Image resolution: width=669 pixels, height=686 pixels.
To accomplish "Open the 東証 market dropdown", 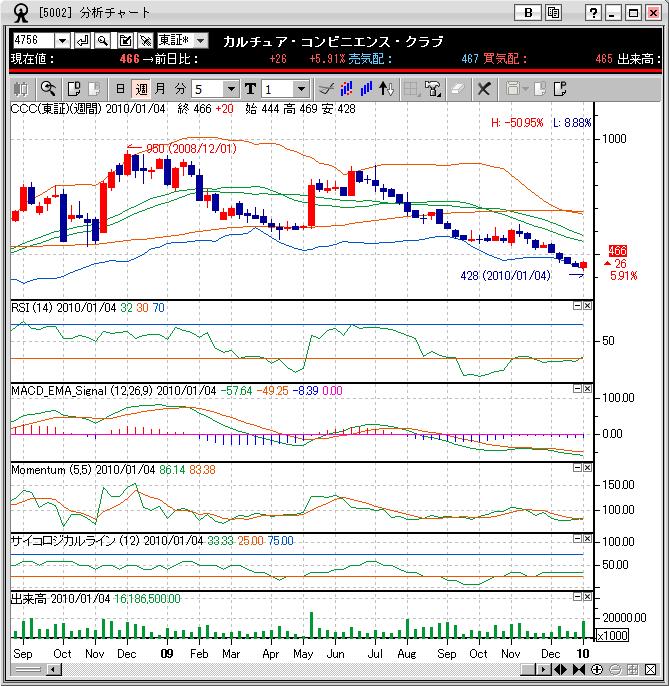I will pos(200,41).
